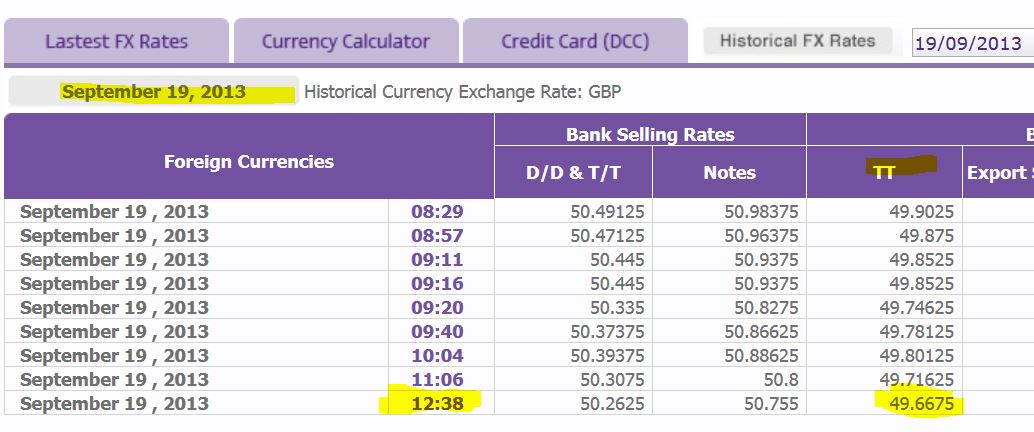The image size is (1034, 432).
Task: Click the Historical FX Rates button
Action: pyautogui.click(x=797, y=41)
